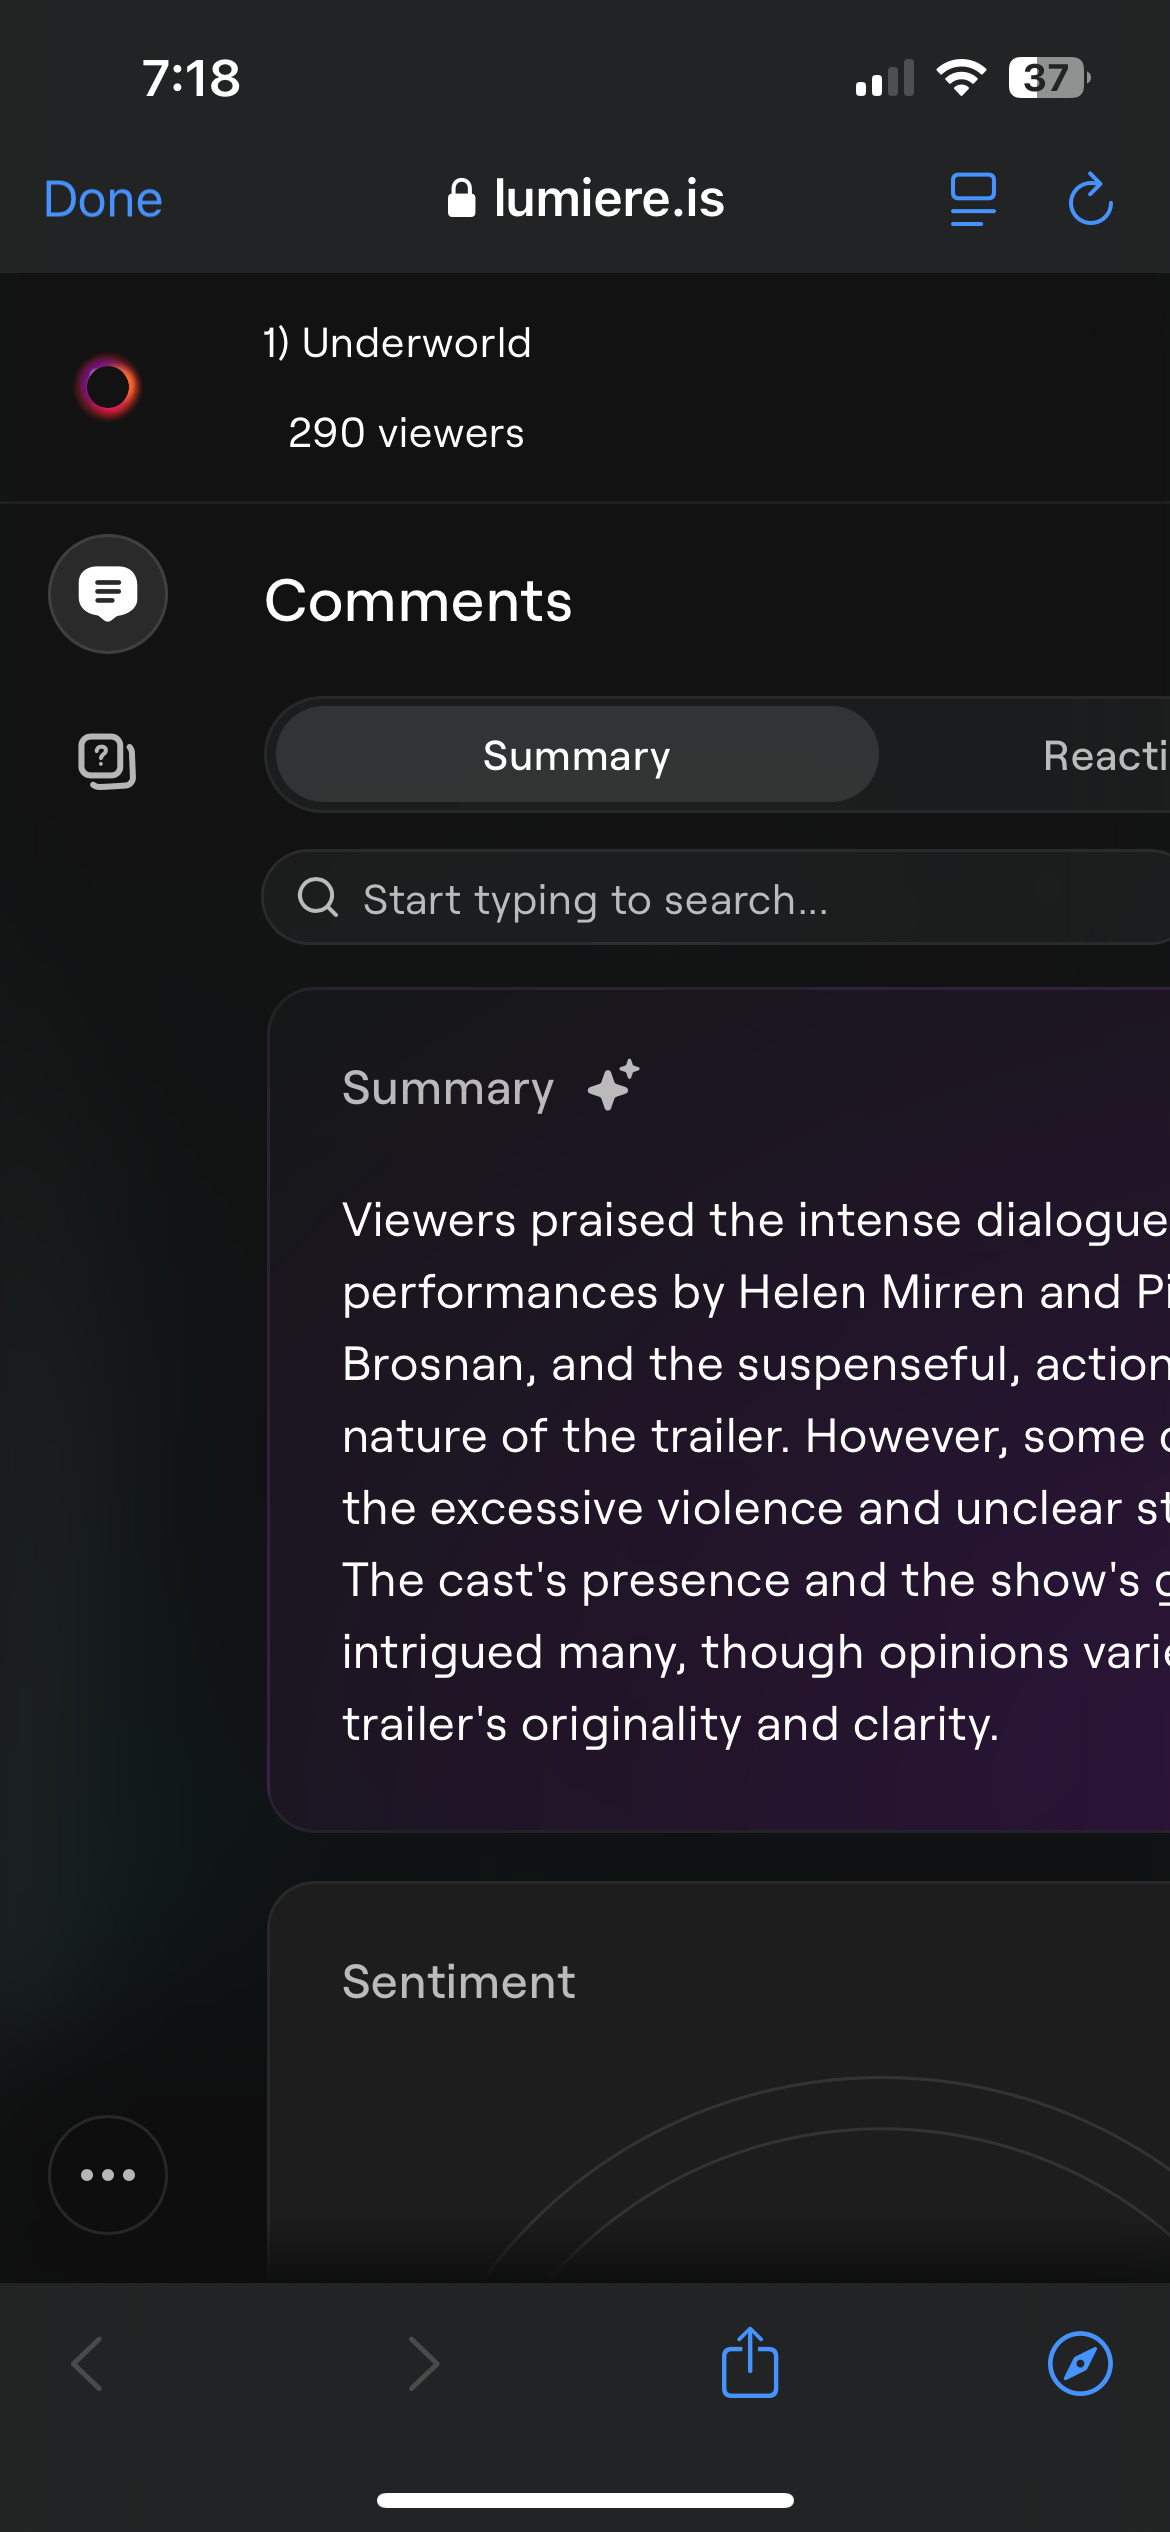This screenshot has height=2532, width=1170.
Task: Select the Summary tab
Action: (577, 755)
